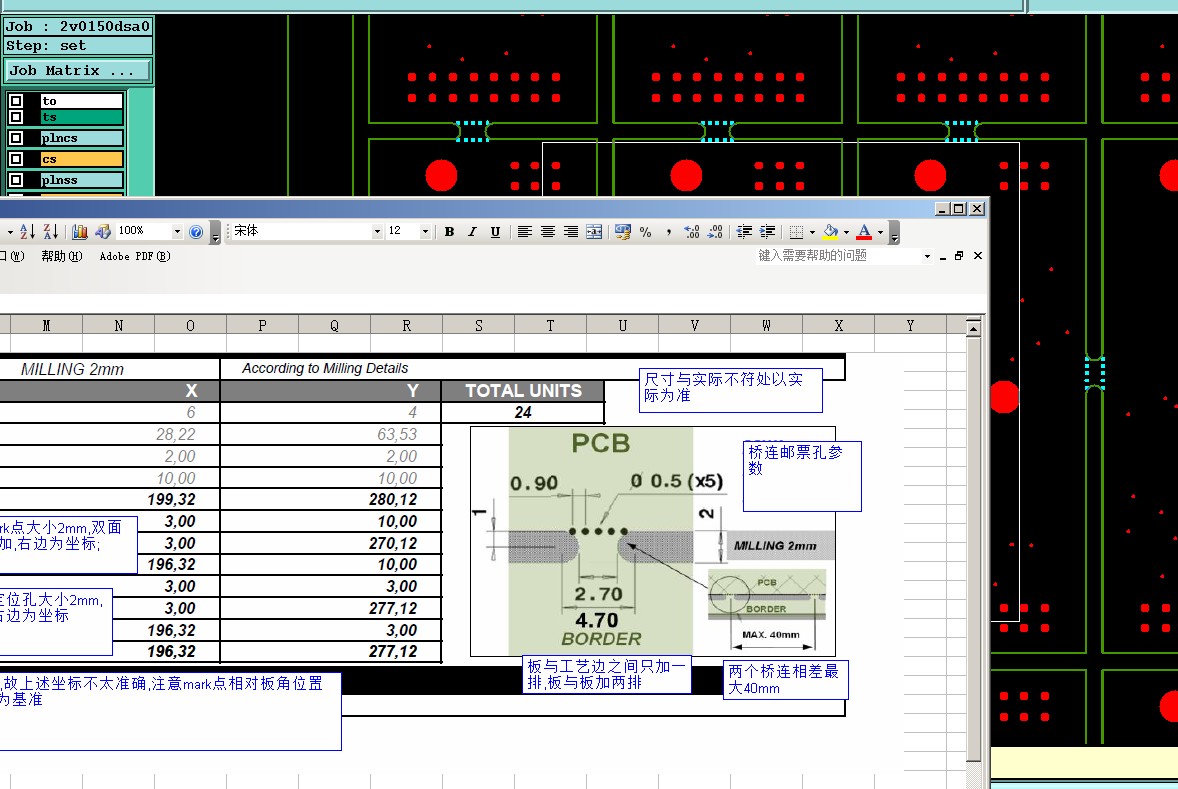Open help question box dropdown arrow

point(927,256)
